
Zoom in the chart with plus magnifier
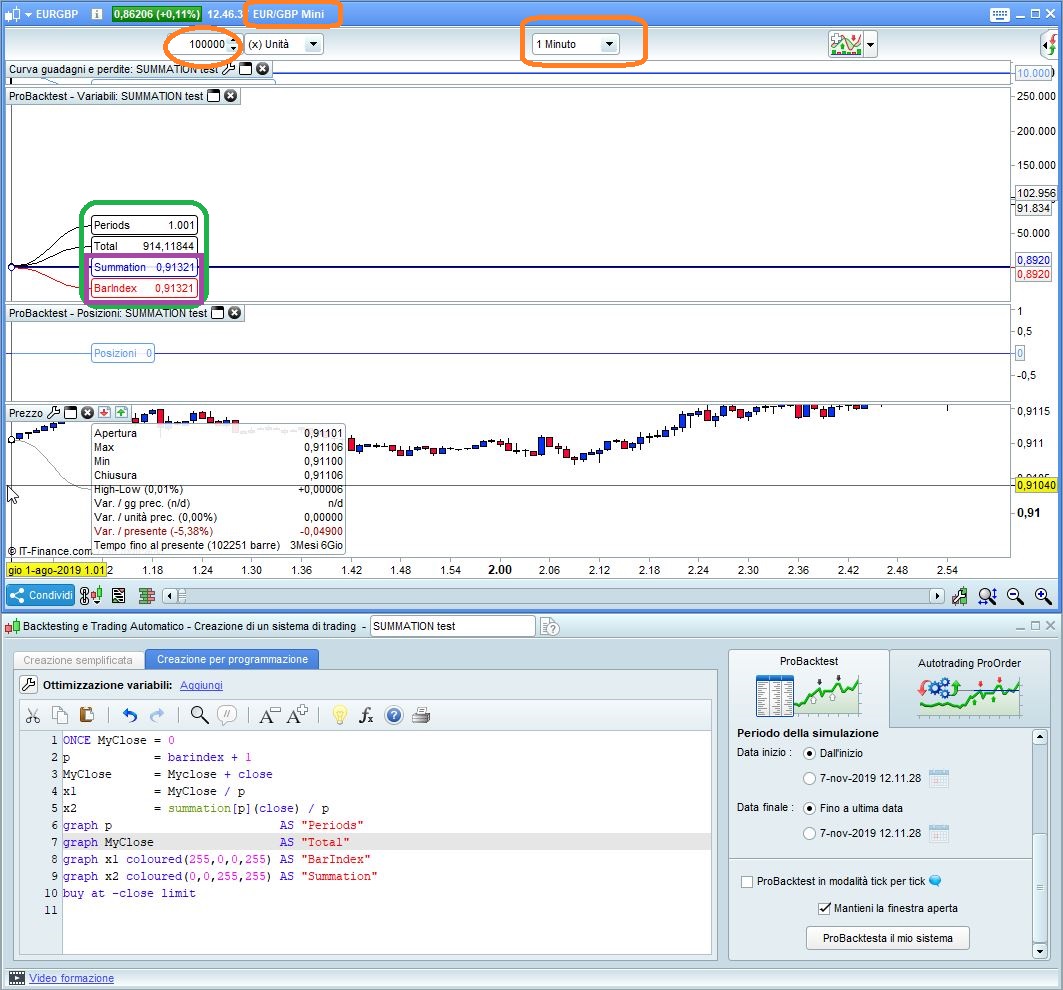point(1043,596)
